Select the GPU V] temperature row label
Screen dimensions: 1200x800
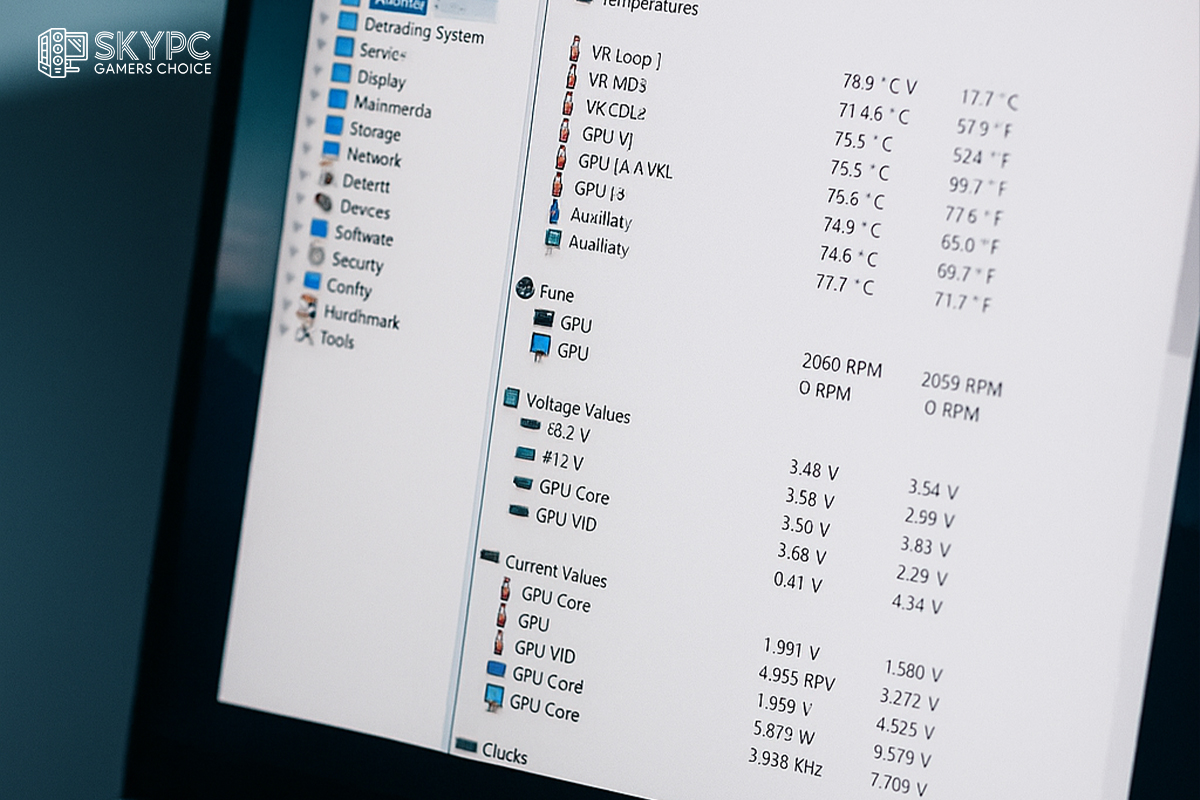(606, 137)
